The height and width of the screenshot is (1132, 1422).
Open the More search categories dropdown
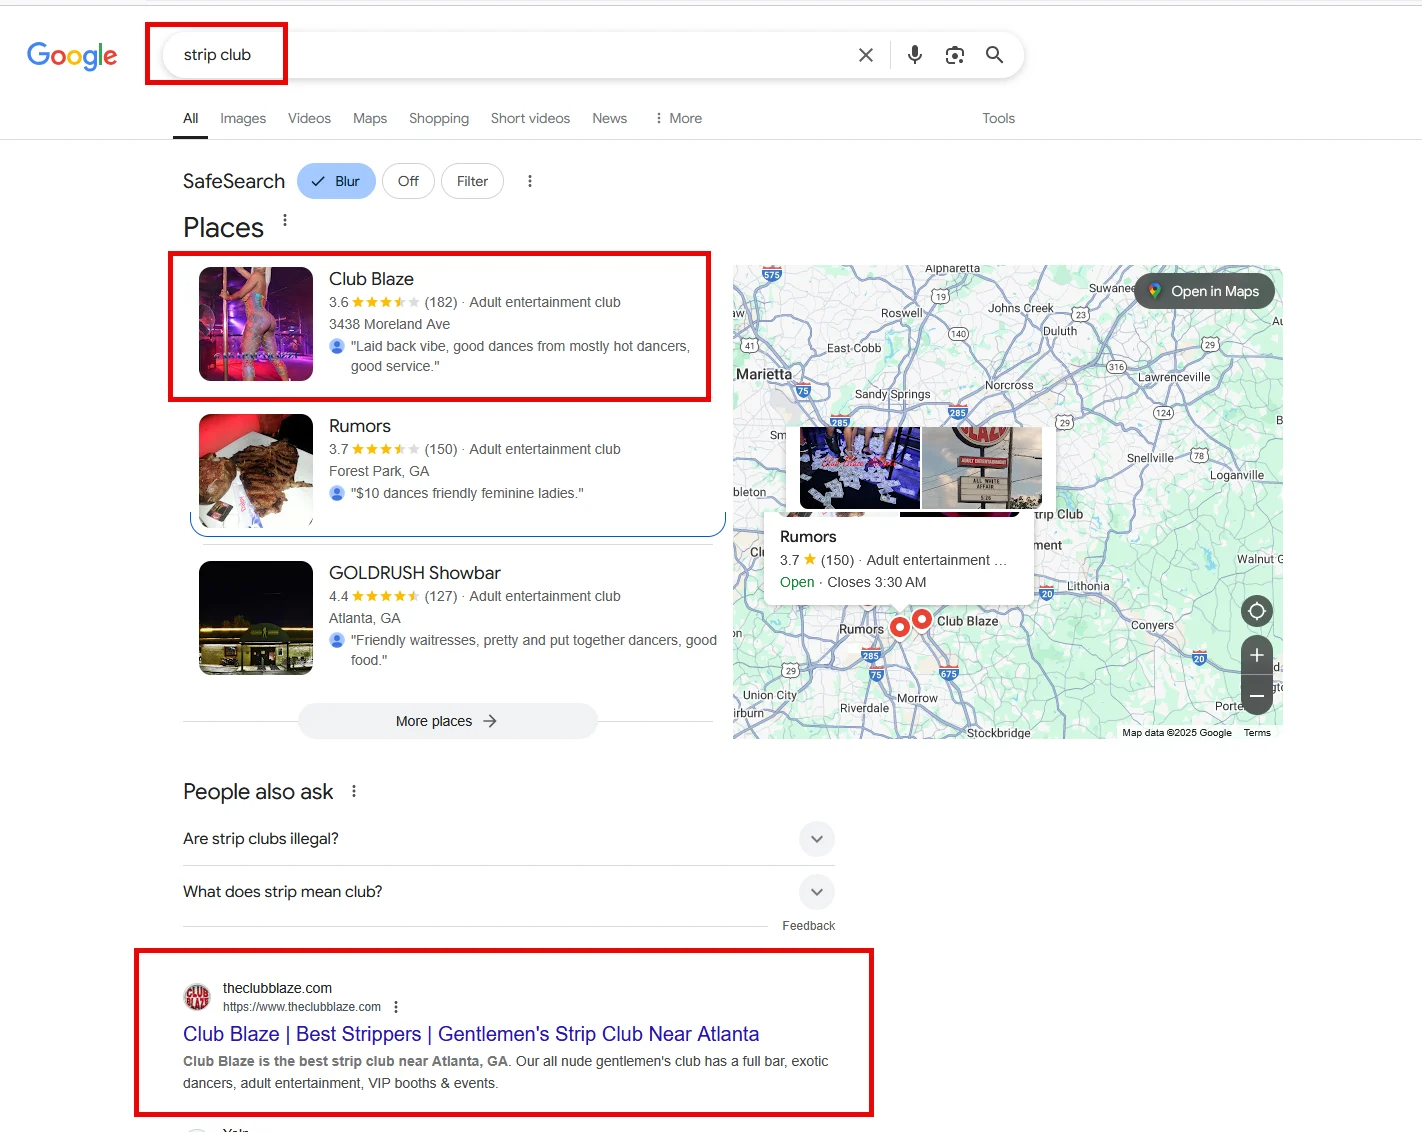678,118
